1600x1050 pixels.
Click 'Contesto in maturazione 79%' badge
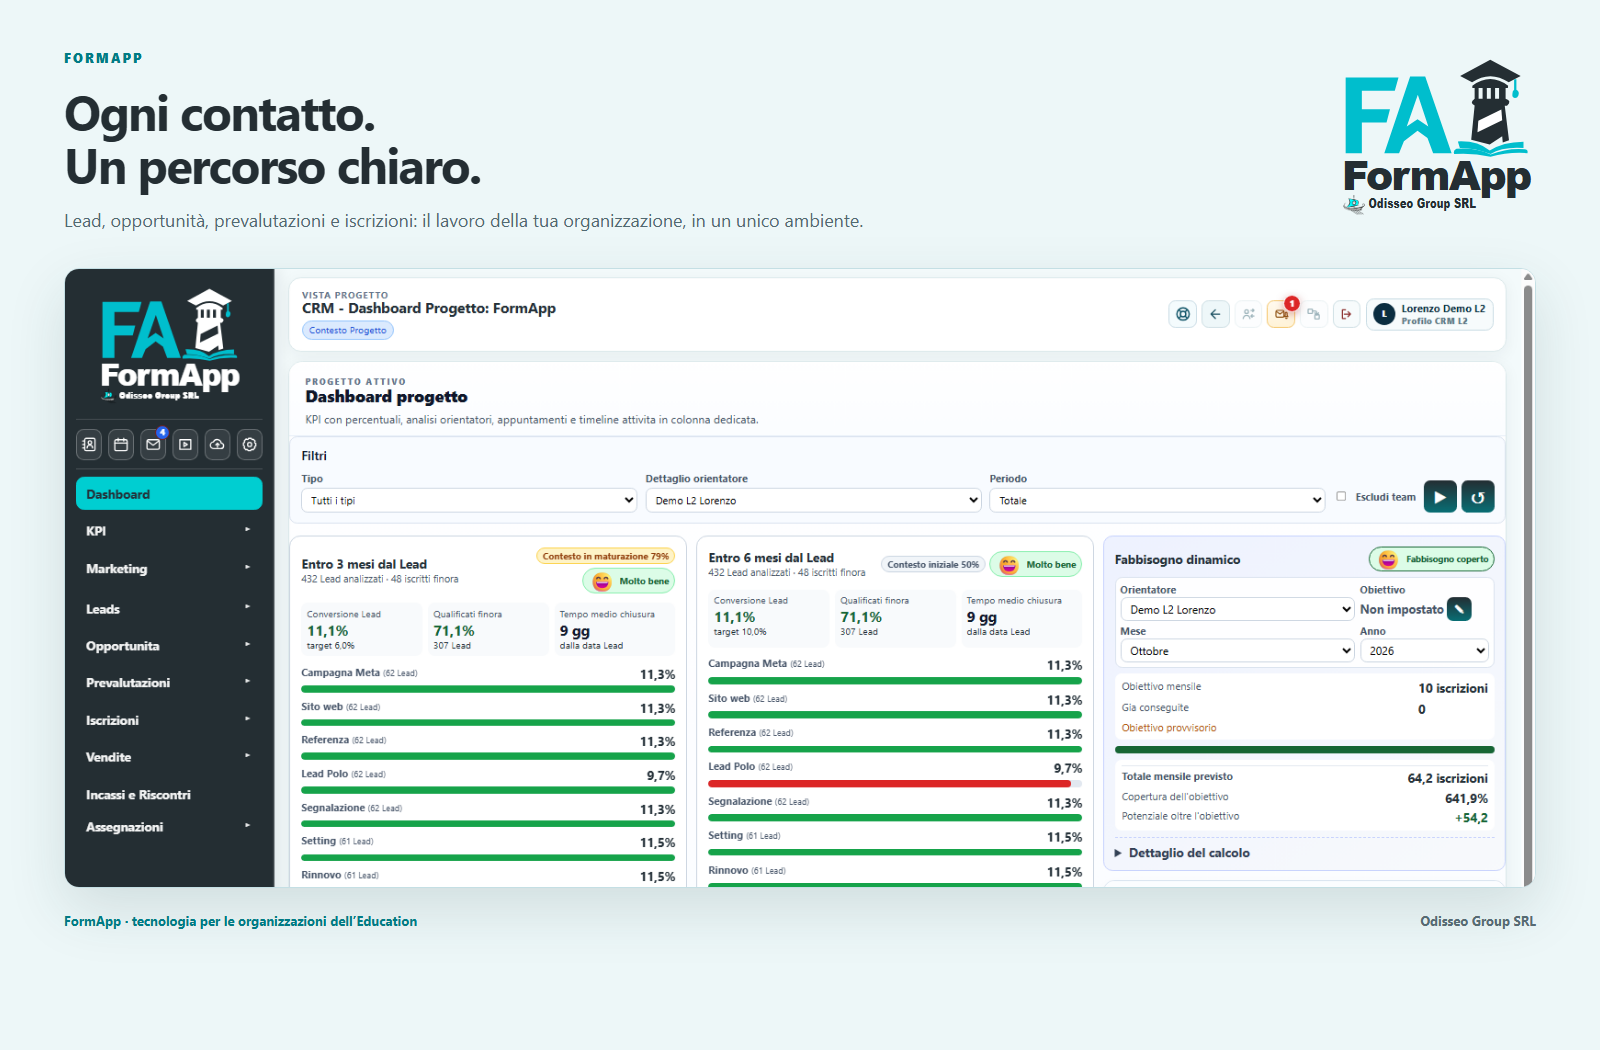[605, 556]
